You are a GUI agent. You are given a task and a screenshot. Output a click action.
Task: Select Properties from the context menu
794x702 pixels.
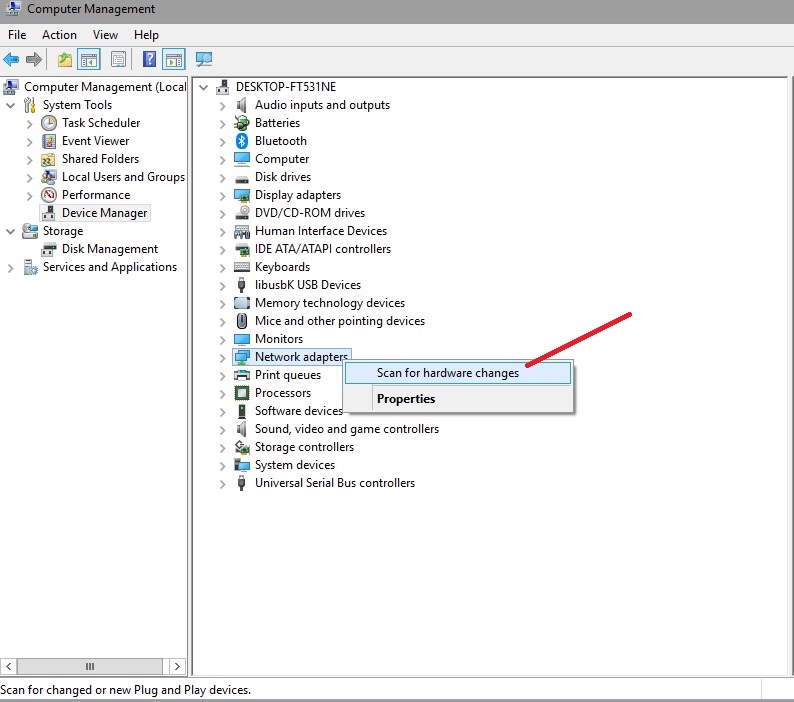[405, 399]
